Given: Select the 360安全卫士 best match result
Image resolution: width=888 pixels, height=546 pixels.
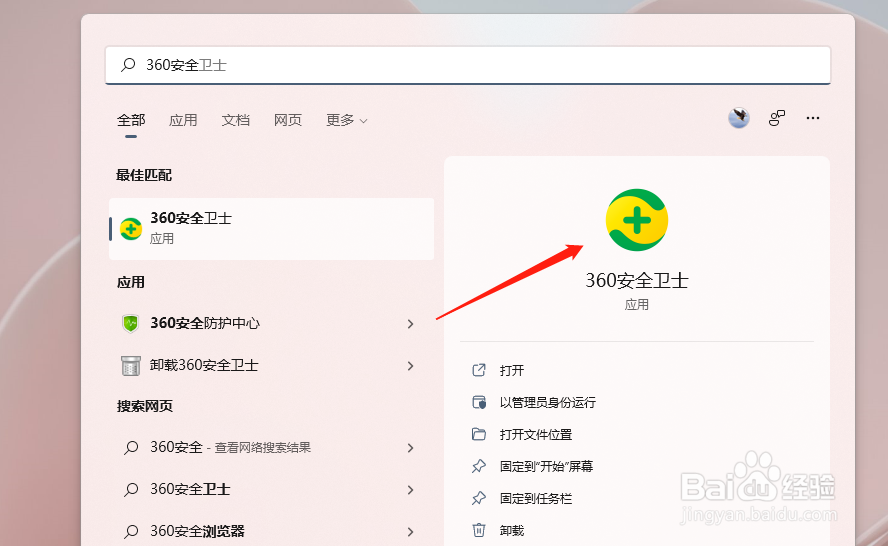Looking at the screenshot, I should pos(271,229).
